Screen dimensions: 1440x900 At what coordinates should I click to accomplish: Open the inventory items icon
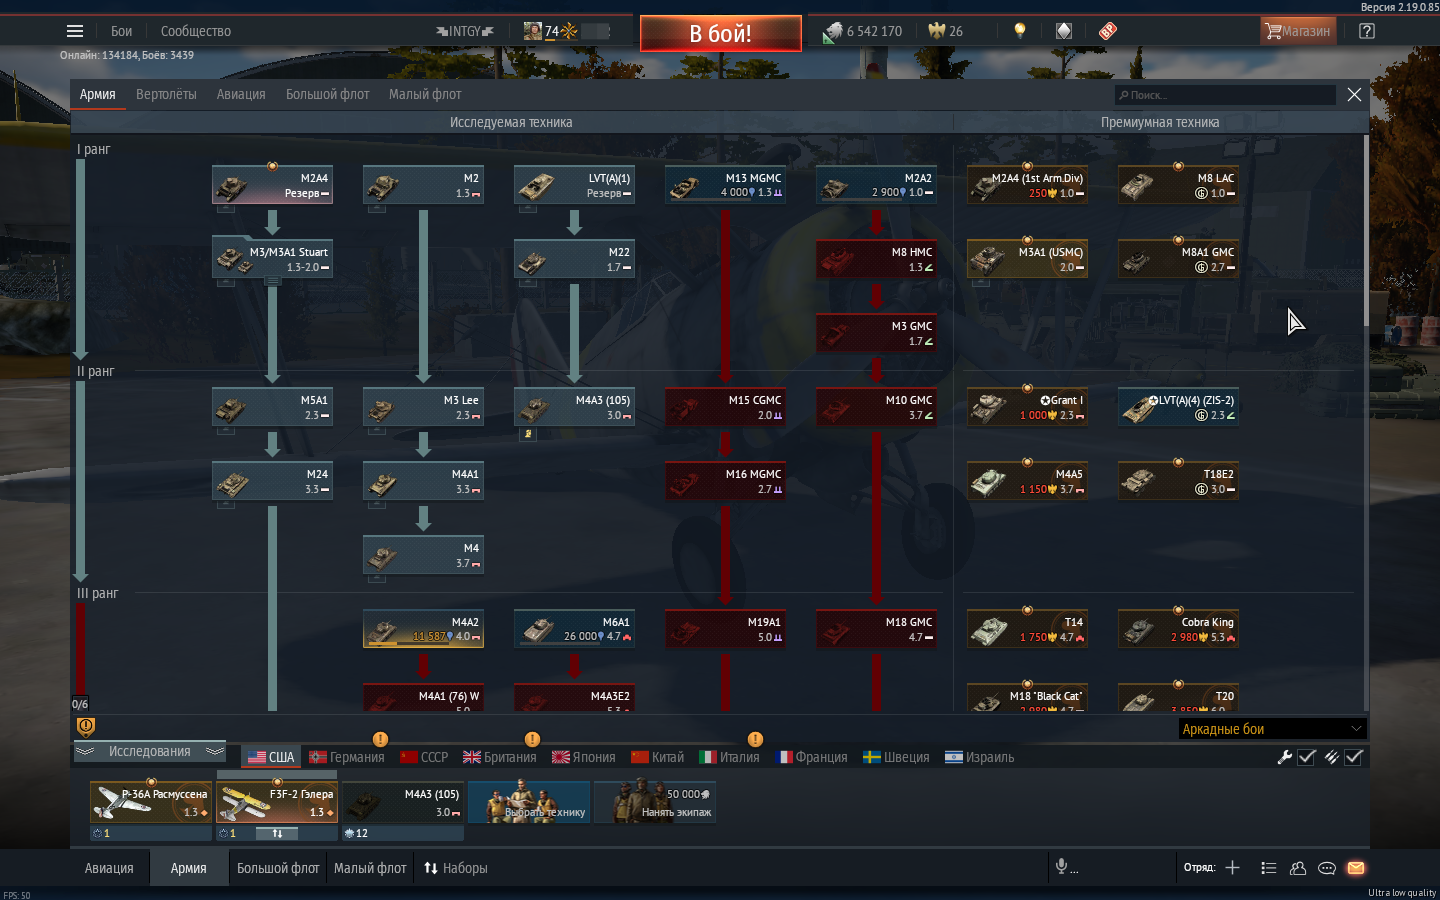pyautogui.click(x=1064, y=31)
